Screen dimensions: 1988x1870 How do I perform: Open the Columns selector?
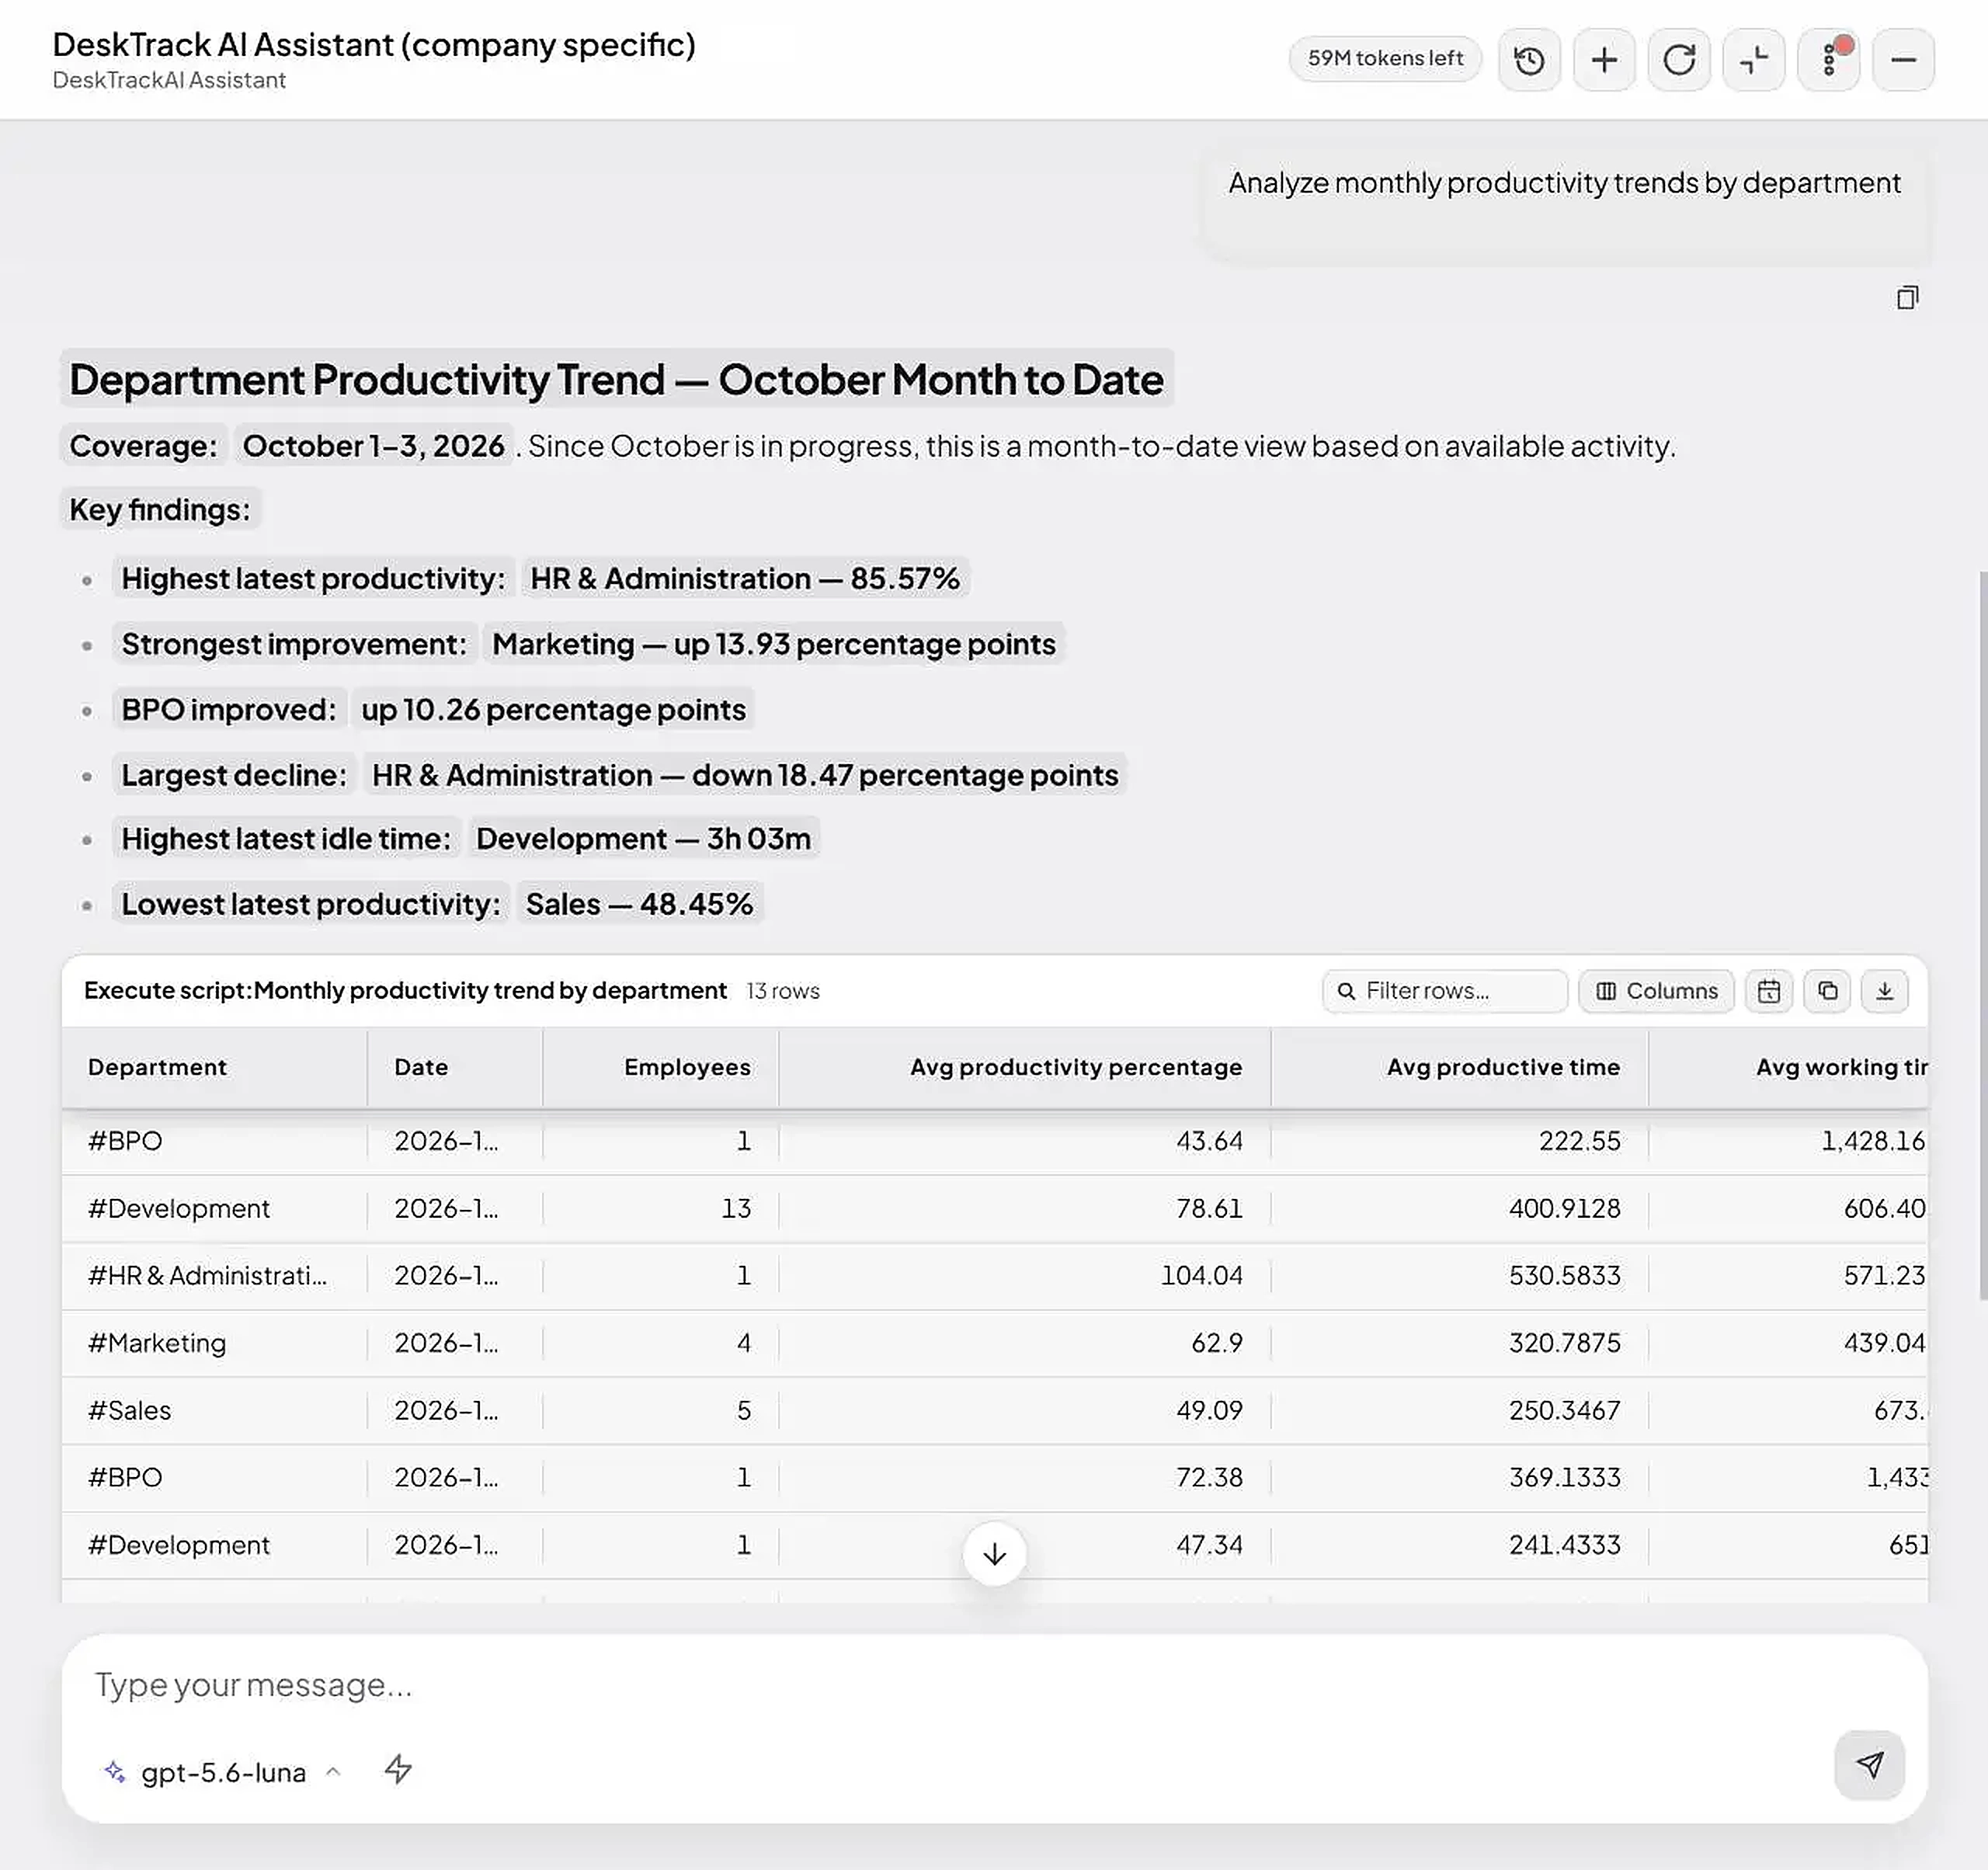tap(1656, 991)
